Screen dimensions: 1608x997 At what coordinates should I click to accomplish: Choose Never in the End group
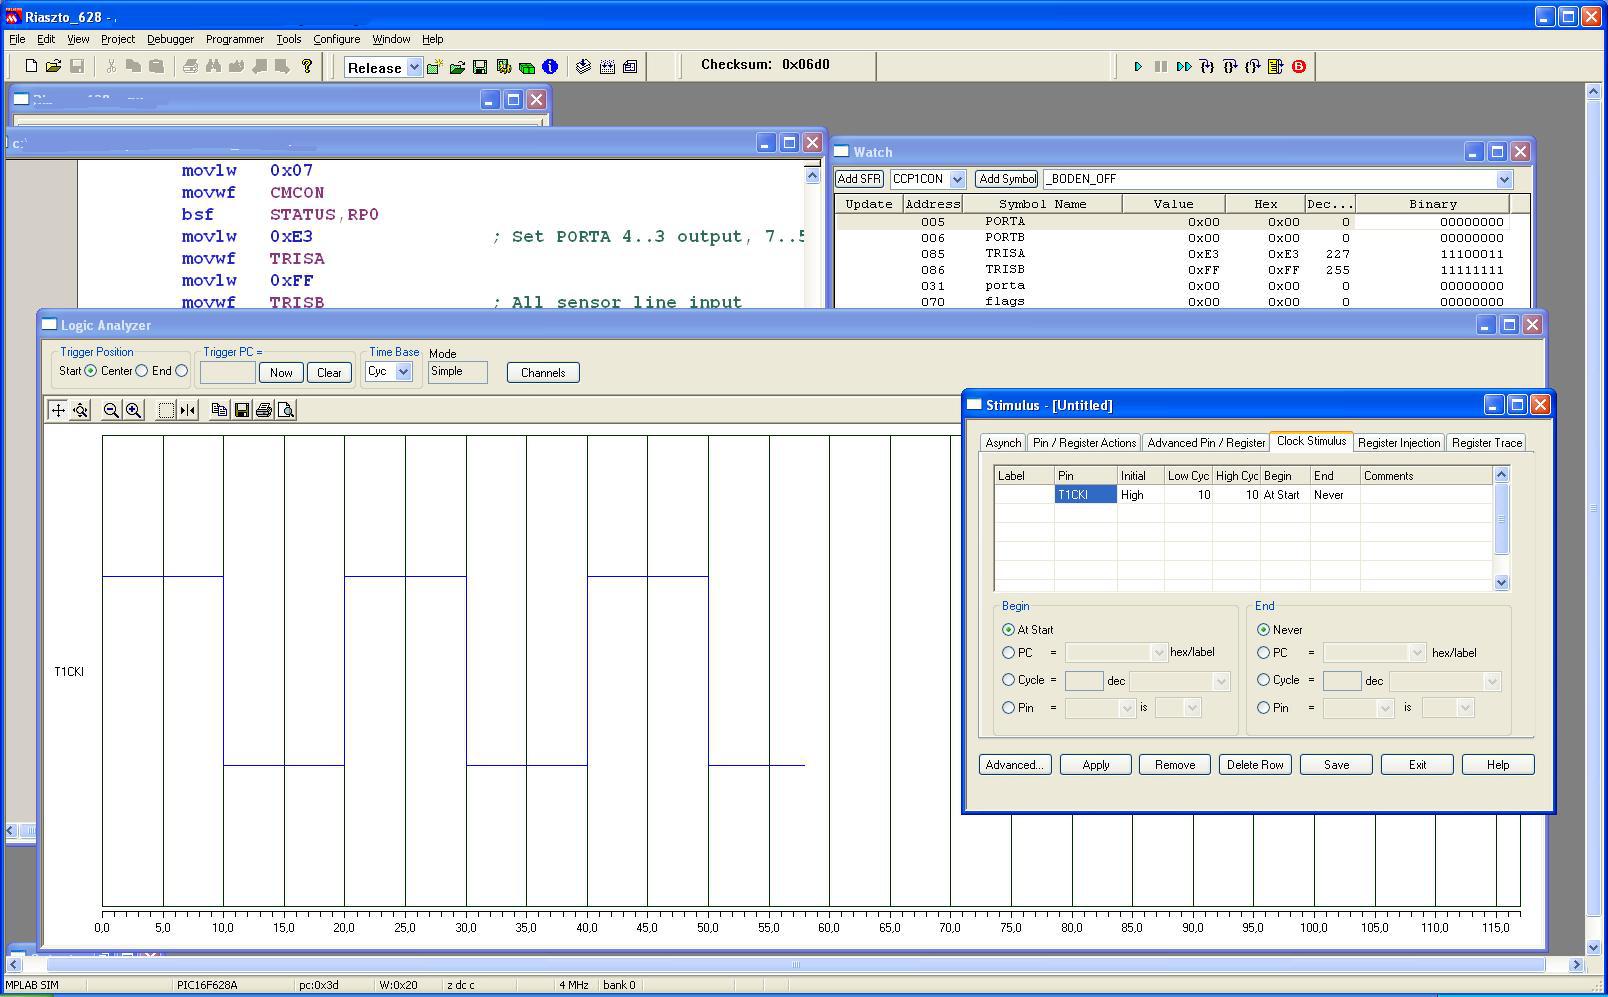[1263, 630]
